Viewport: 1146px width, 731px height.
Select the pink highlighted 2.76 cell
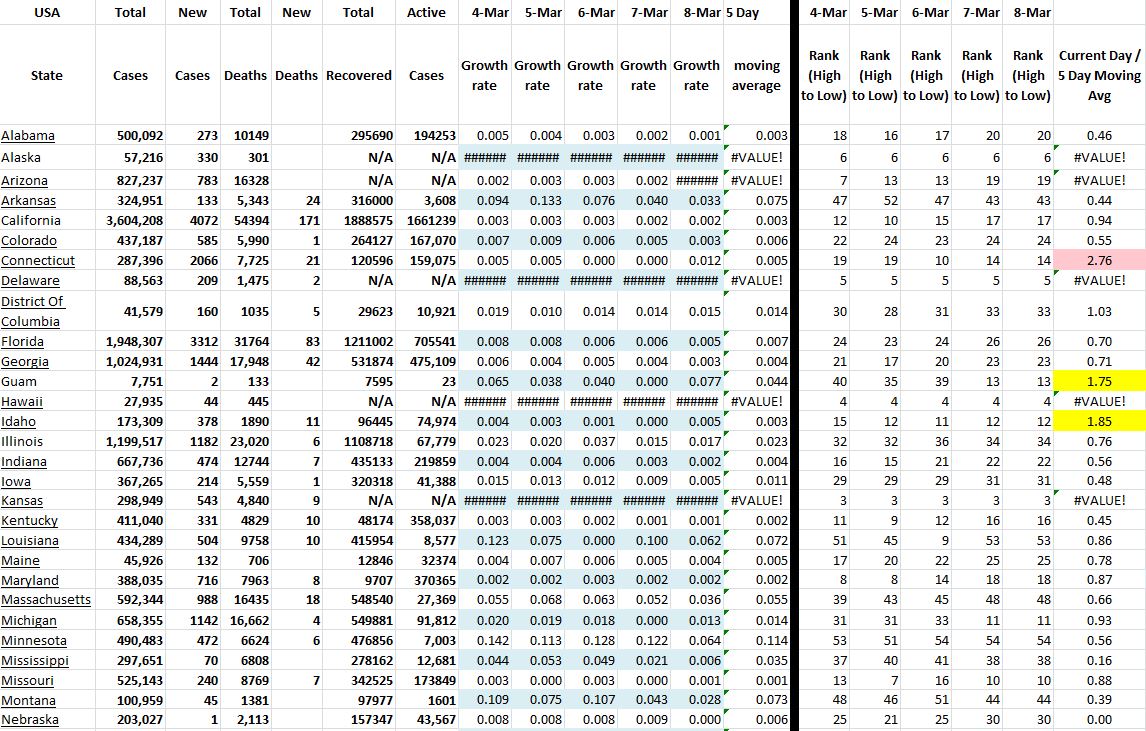[x=1099, y=261]
